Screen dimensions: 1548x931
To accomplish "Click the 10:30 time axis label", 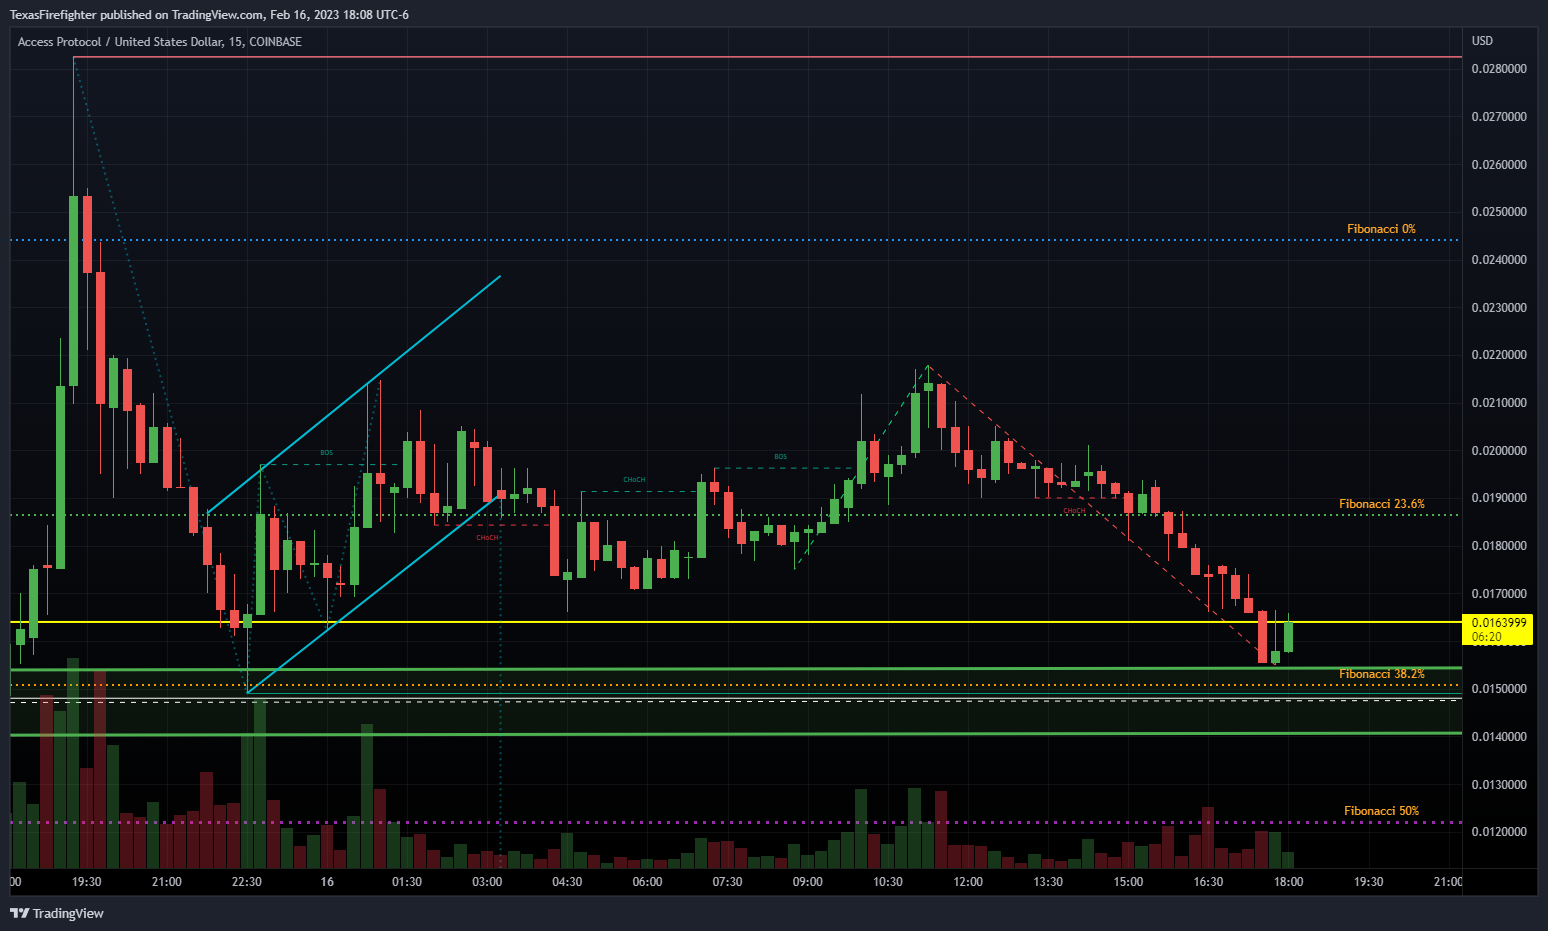I will 888,882.
